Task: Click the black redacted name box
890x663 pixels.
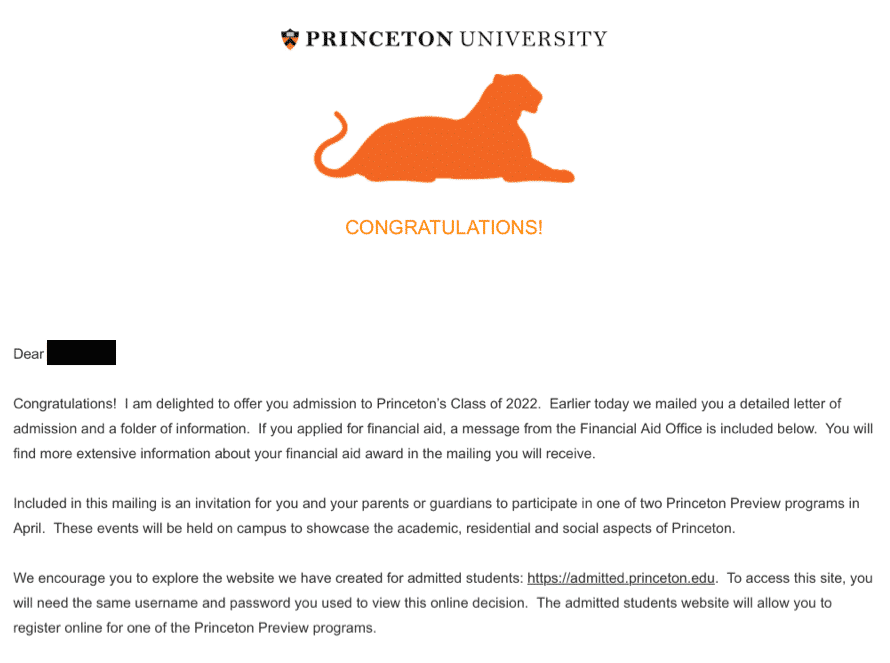Action: coord(81,353)
